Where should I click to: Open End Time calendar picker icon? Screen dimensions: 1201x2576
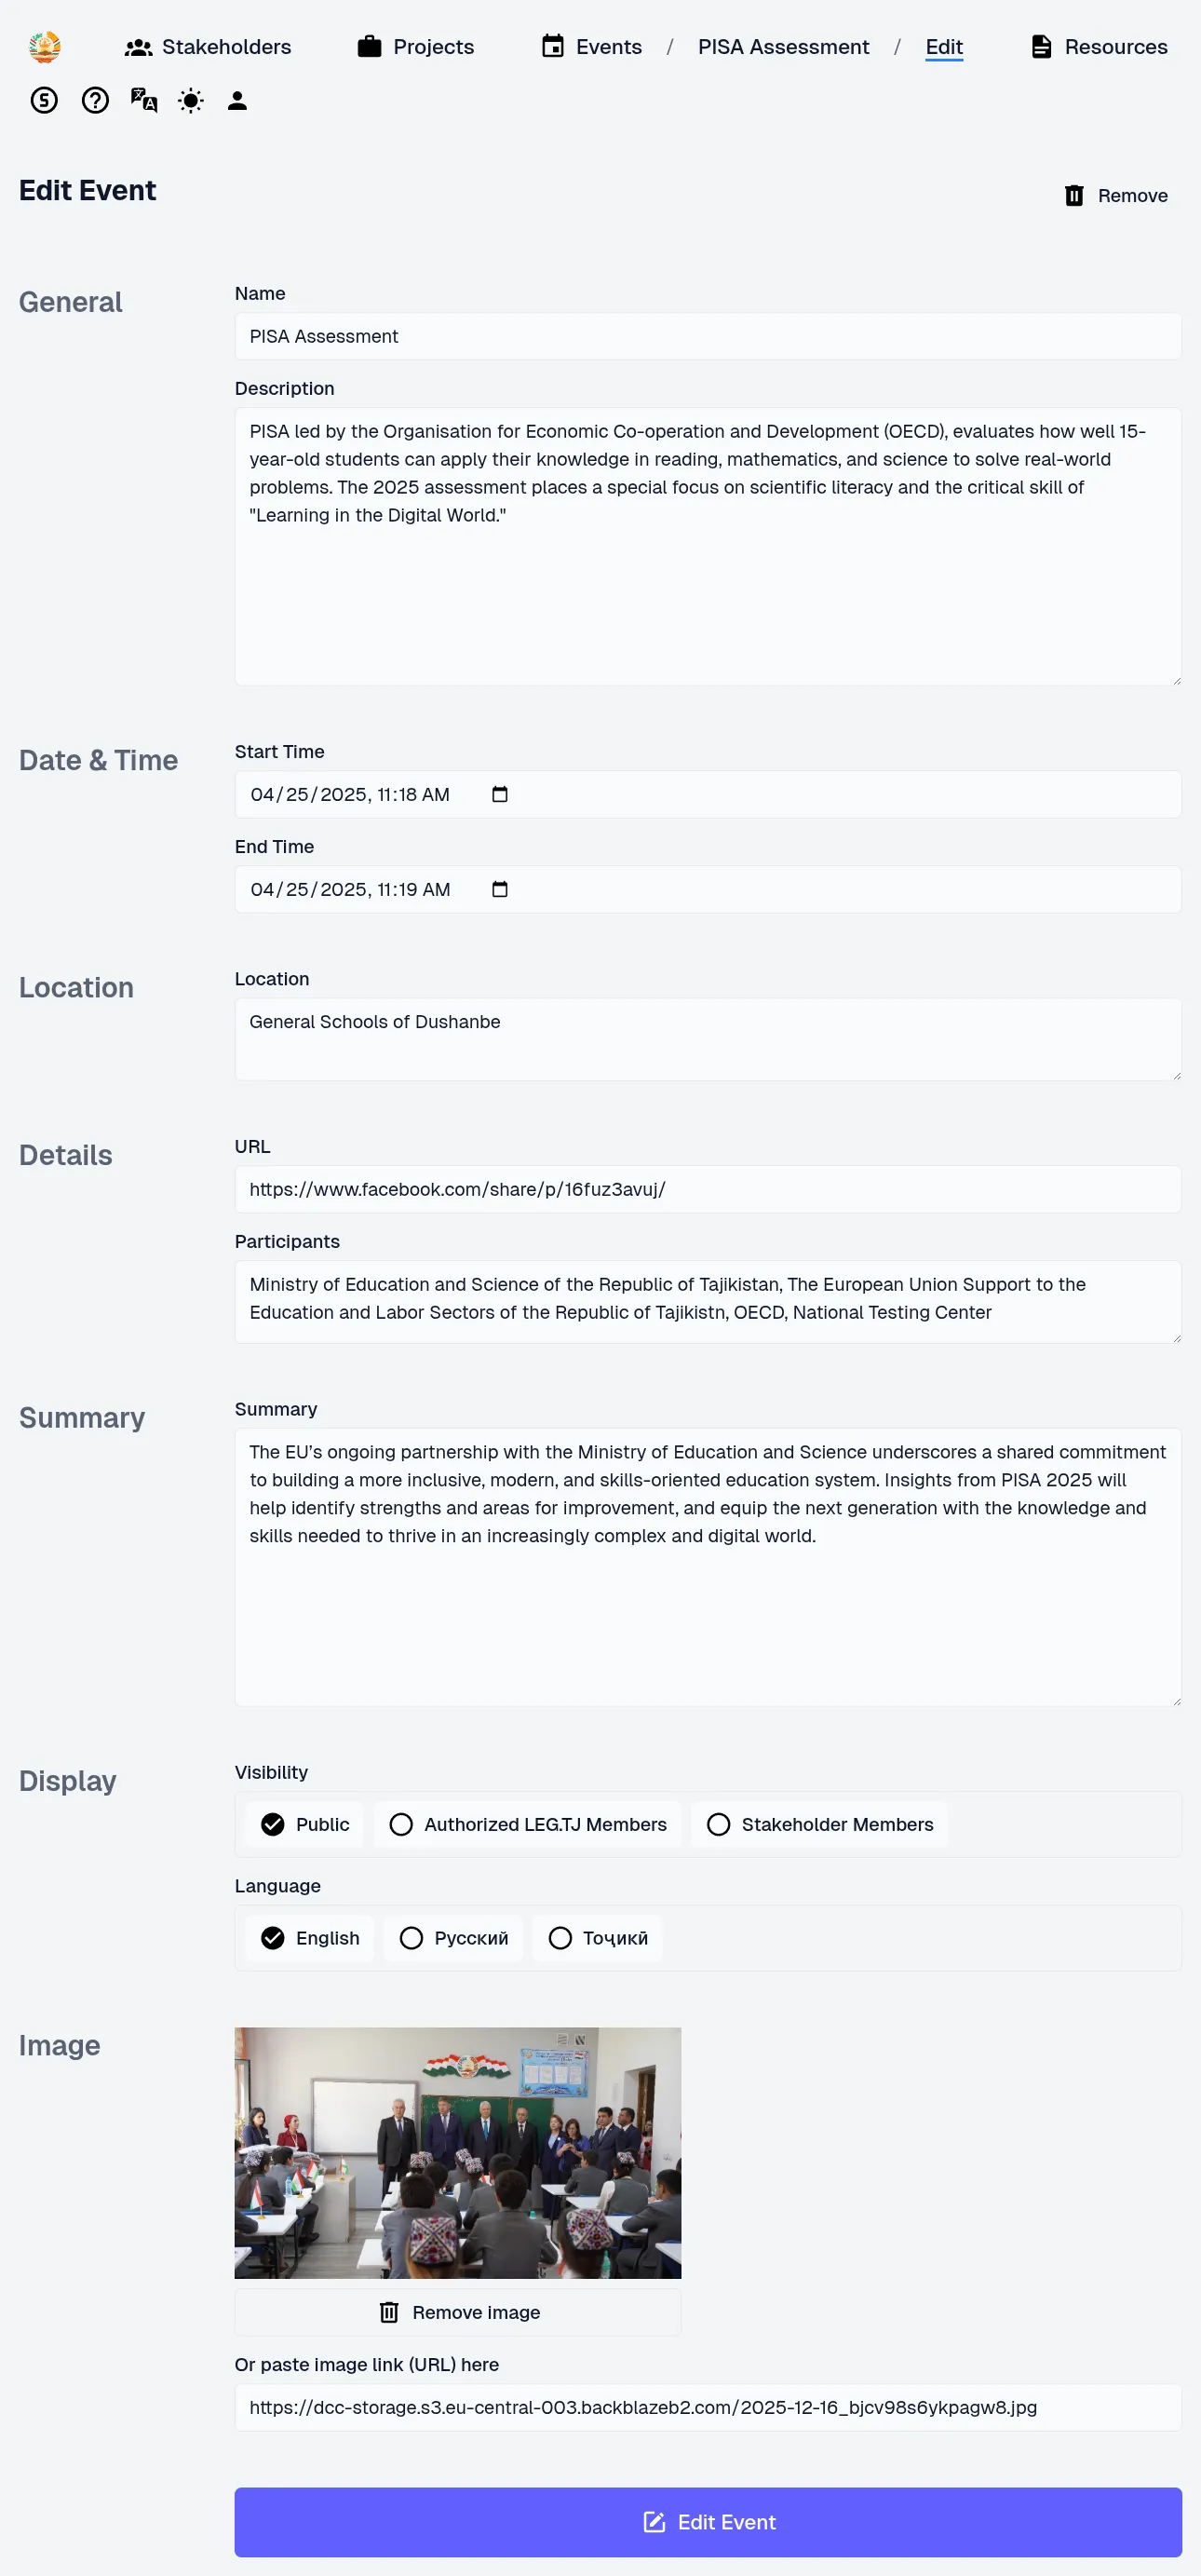click(500, 889)
